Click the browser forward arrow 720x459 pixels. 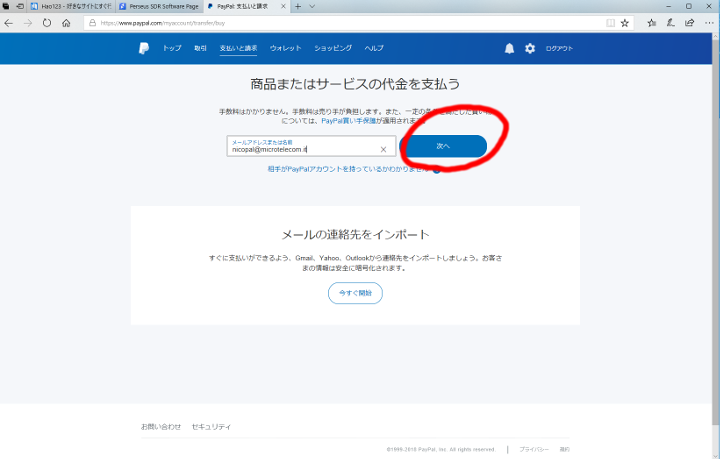click(x=28, y=23)
